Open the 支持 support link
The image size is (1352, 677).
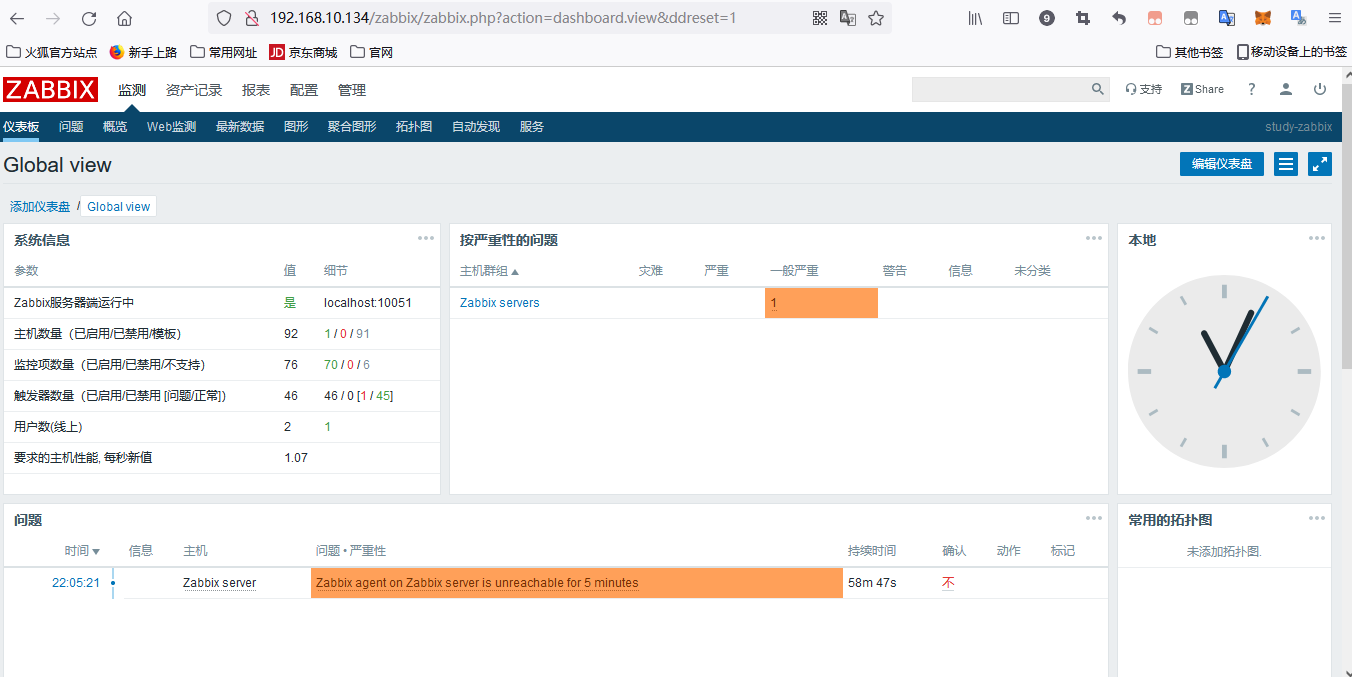(x=1144, y=89)
